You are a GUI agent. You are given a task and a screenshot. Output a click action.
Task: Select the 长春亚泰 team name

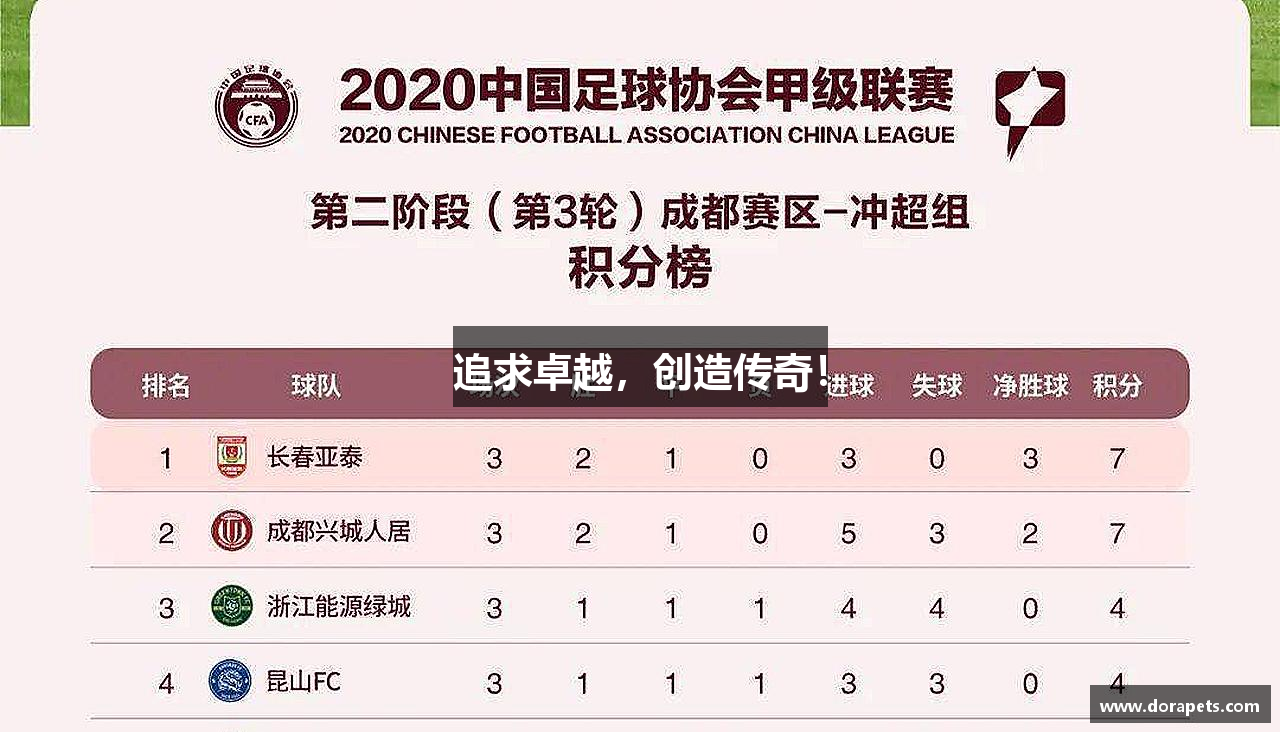point(315,458)
